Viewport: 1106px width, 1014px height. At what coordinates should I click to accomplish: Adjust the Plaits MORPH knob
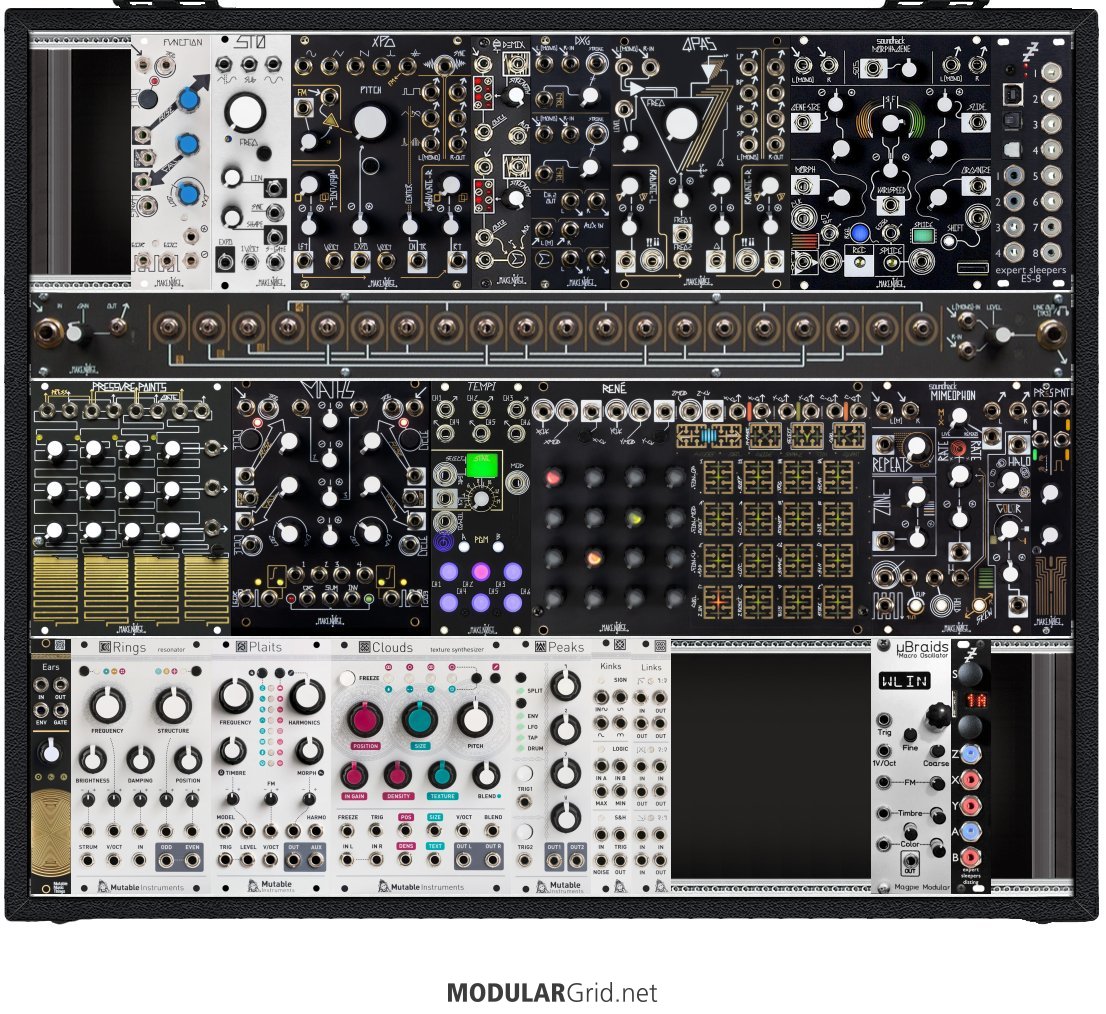tap(308, 750)
